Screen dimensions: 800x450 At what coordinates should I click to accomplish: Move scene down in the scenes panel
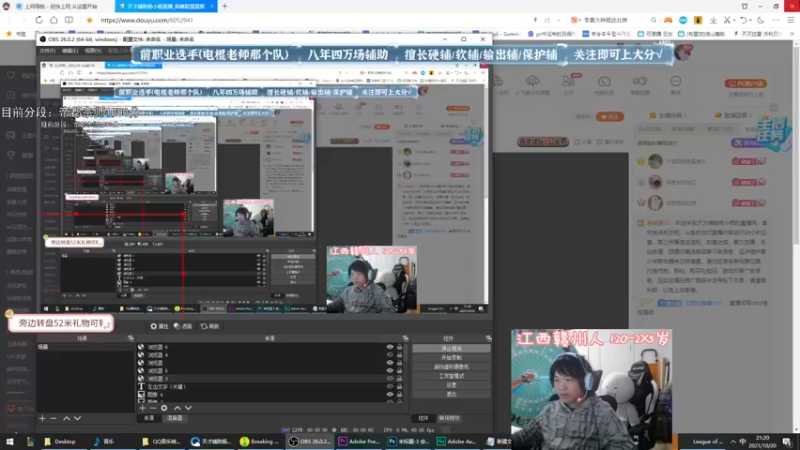(78, 418)
